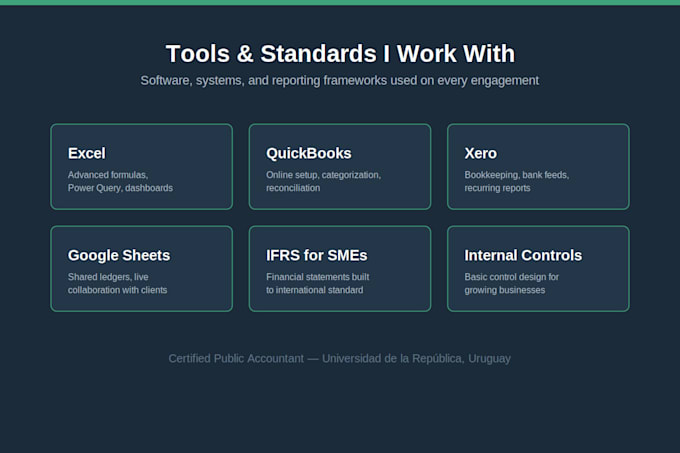Image resolution: width=680 pixels, height=453 pixels.
Task: Click the Certified Public Accountant footer line
Action: pyautogui.click(x=340, y=358)
